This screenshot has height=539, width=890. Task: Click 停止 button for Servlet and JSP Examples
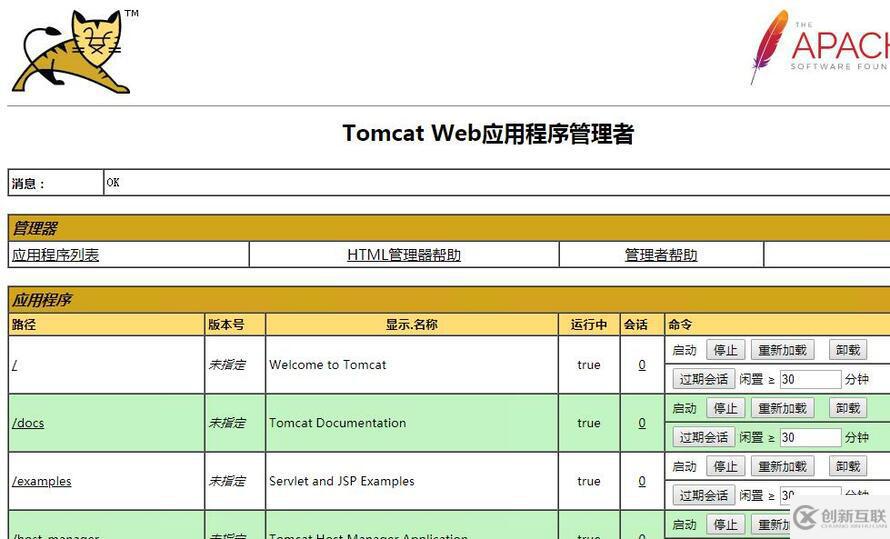725,466
